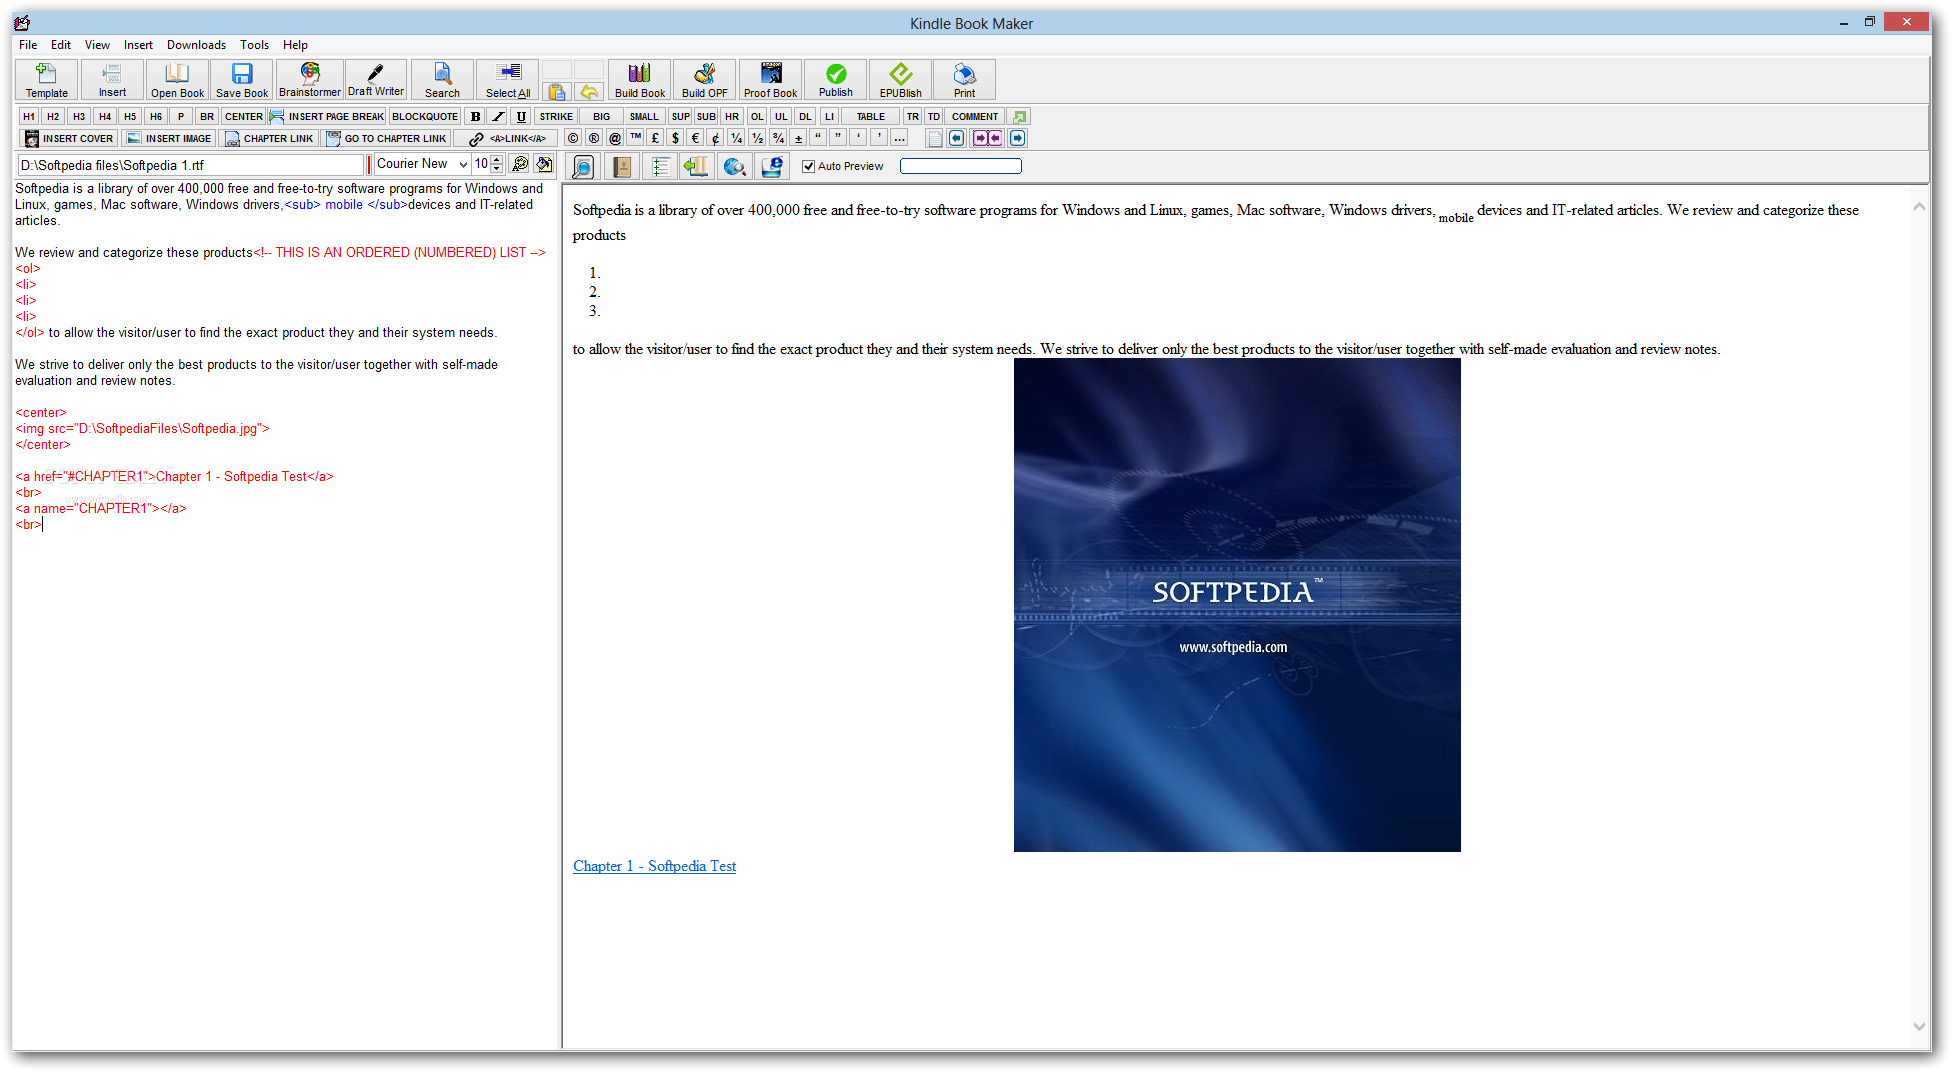The height and width of the screenshot is (1072, 1952).
Task: Click the brown book icon above preview
Action: [x=622, y=166]
